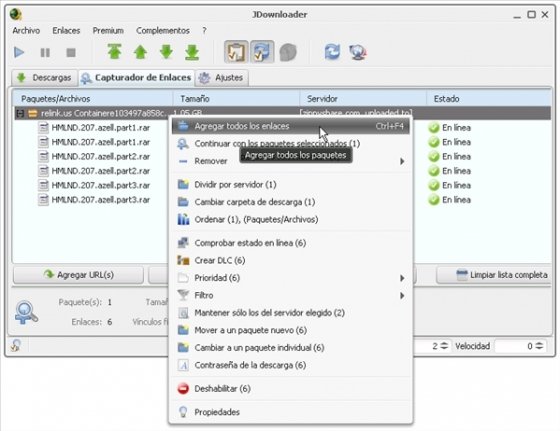Viewport: 560px width, 431px height.
Task: Choose Contraseña de la descarga (6)
Action: tap(290, 365)
